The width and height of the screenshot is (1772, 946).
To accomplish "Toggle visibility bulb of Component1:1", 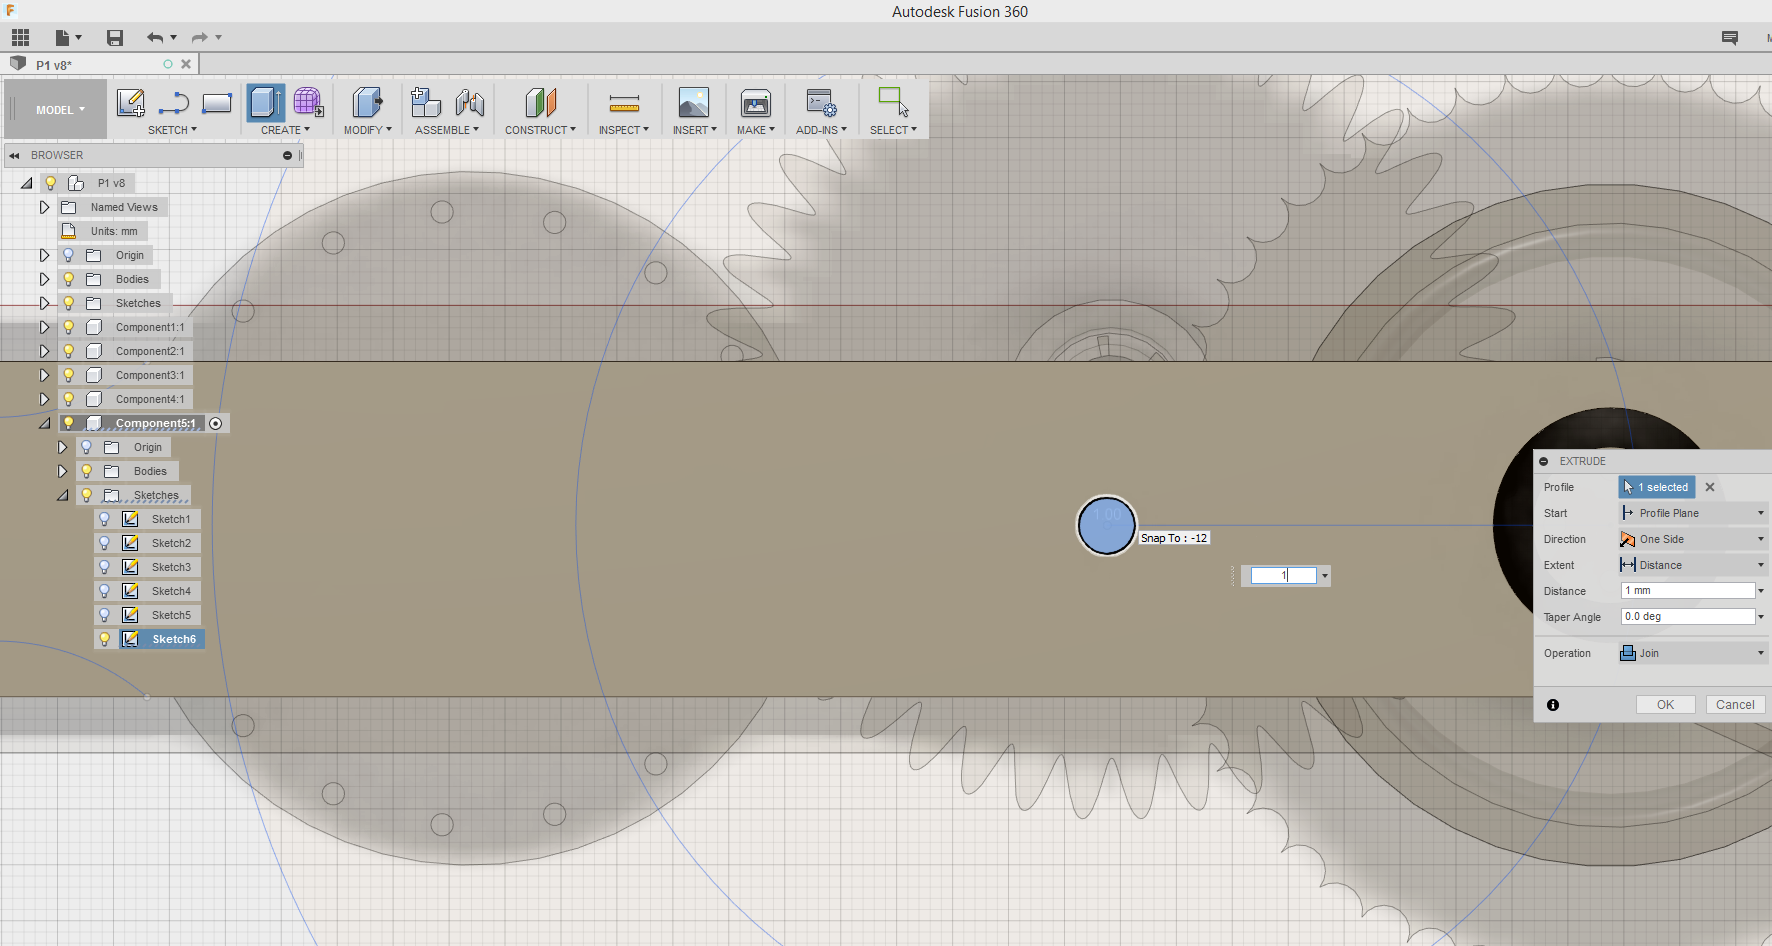I will [x=69, y=327].
